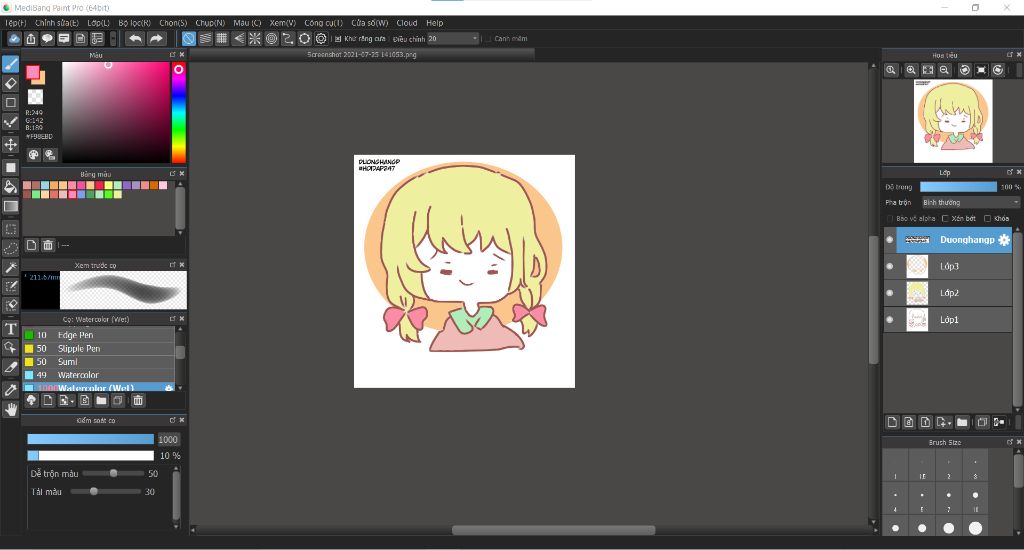Click zoom in icon in Navigator panel
Viewport: 1024px width, 550px height.
911,70
